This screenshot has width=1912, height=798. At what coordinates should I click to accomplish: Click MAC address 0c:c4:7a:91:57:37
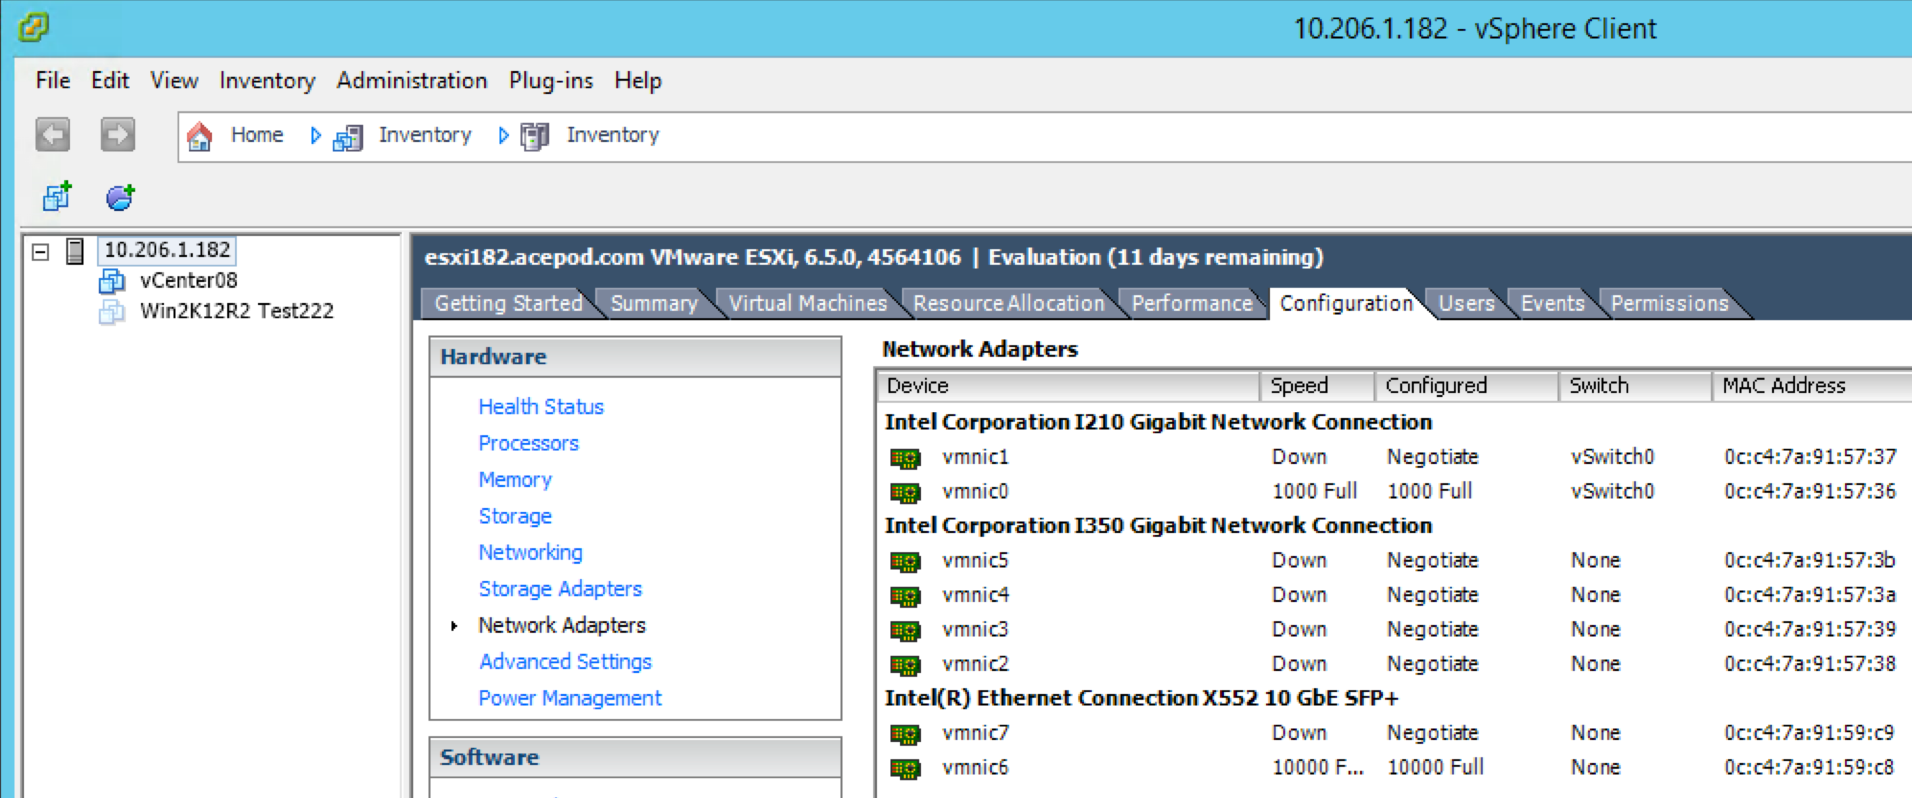(1810, 457)
